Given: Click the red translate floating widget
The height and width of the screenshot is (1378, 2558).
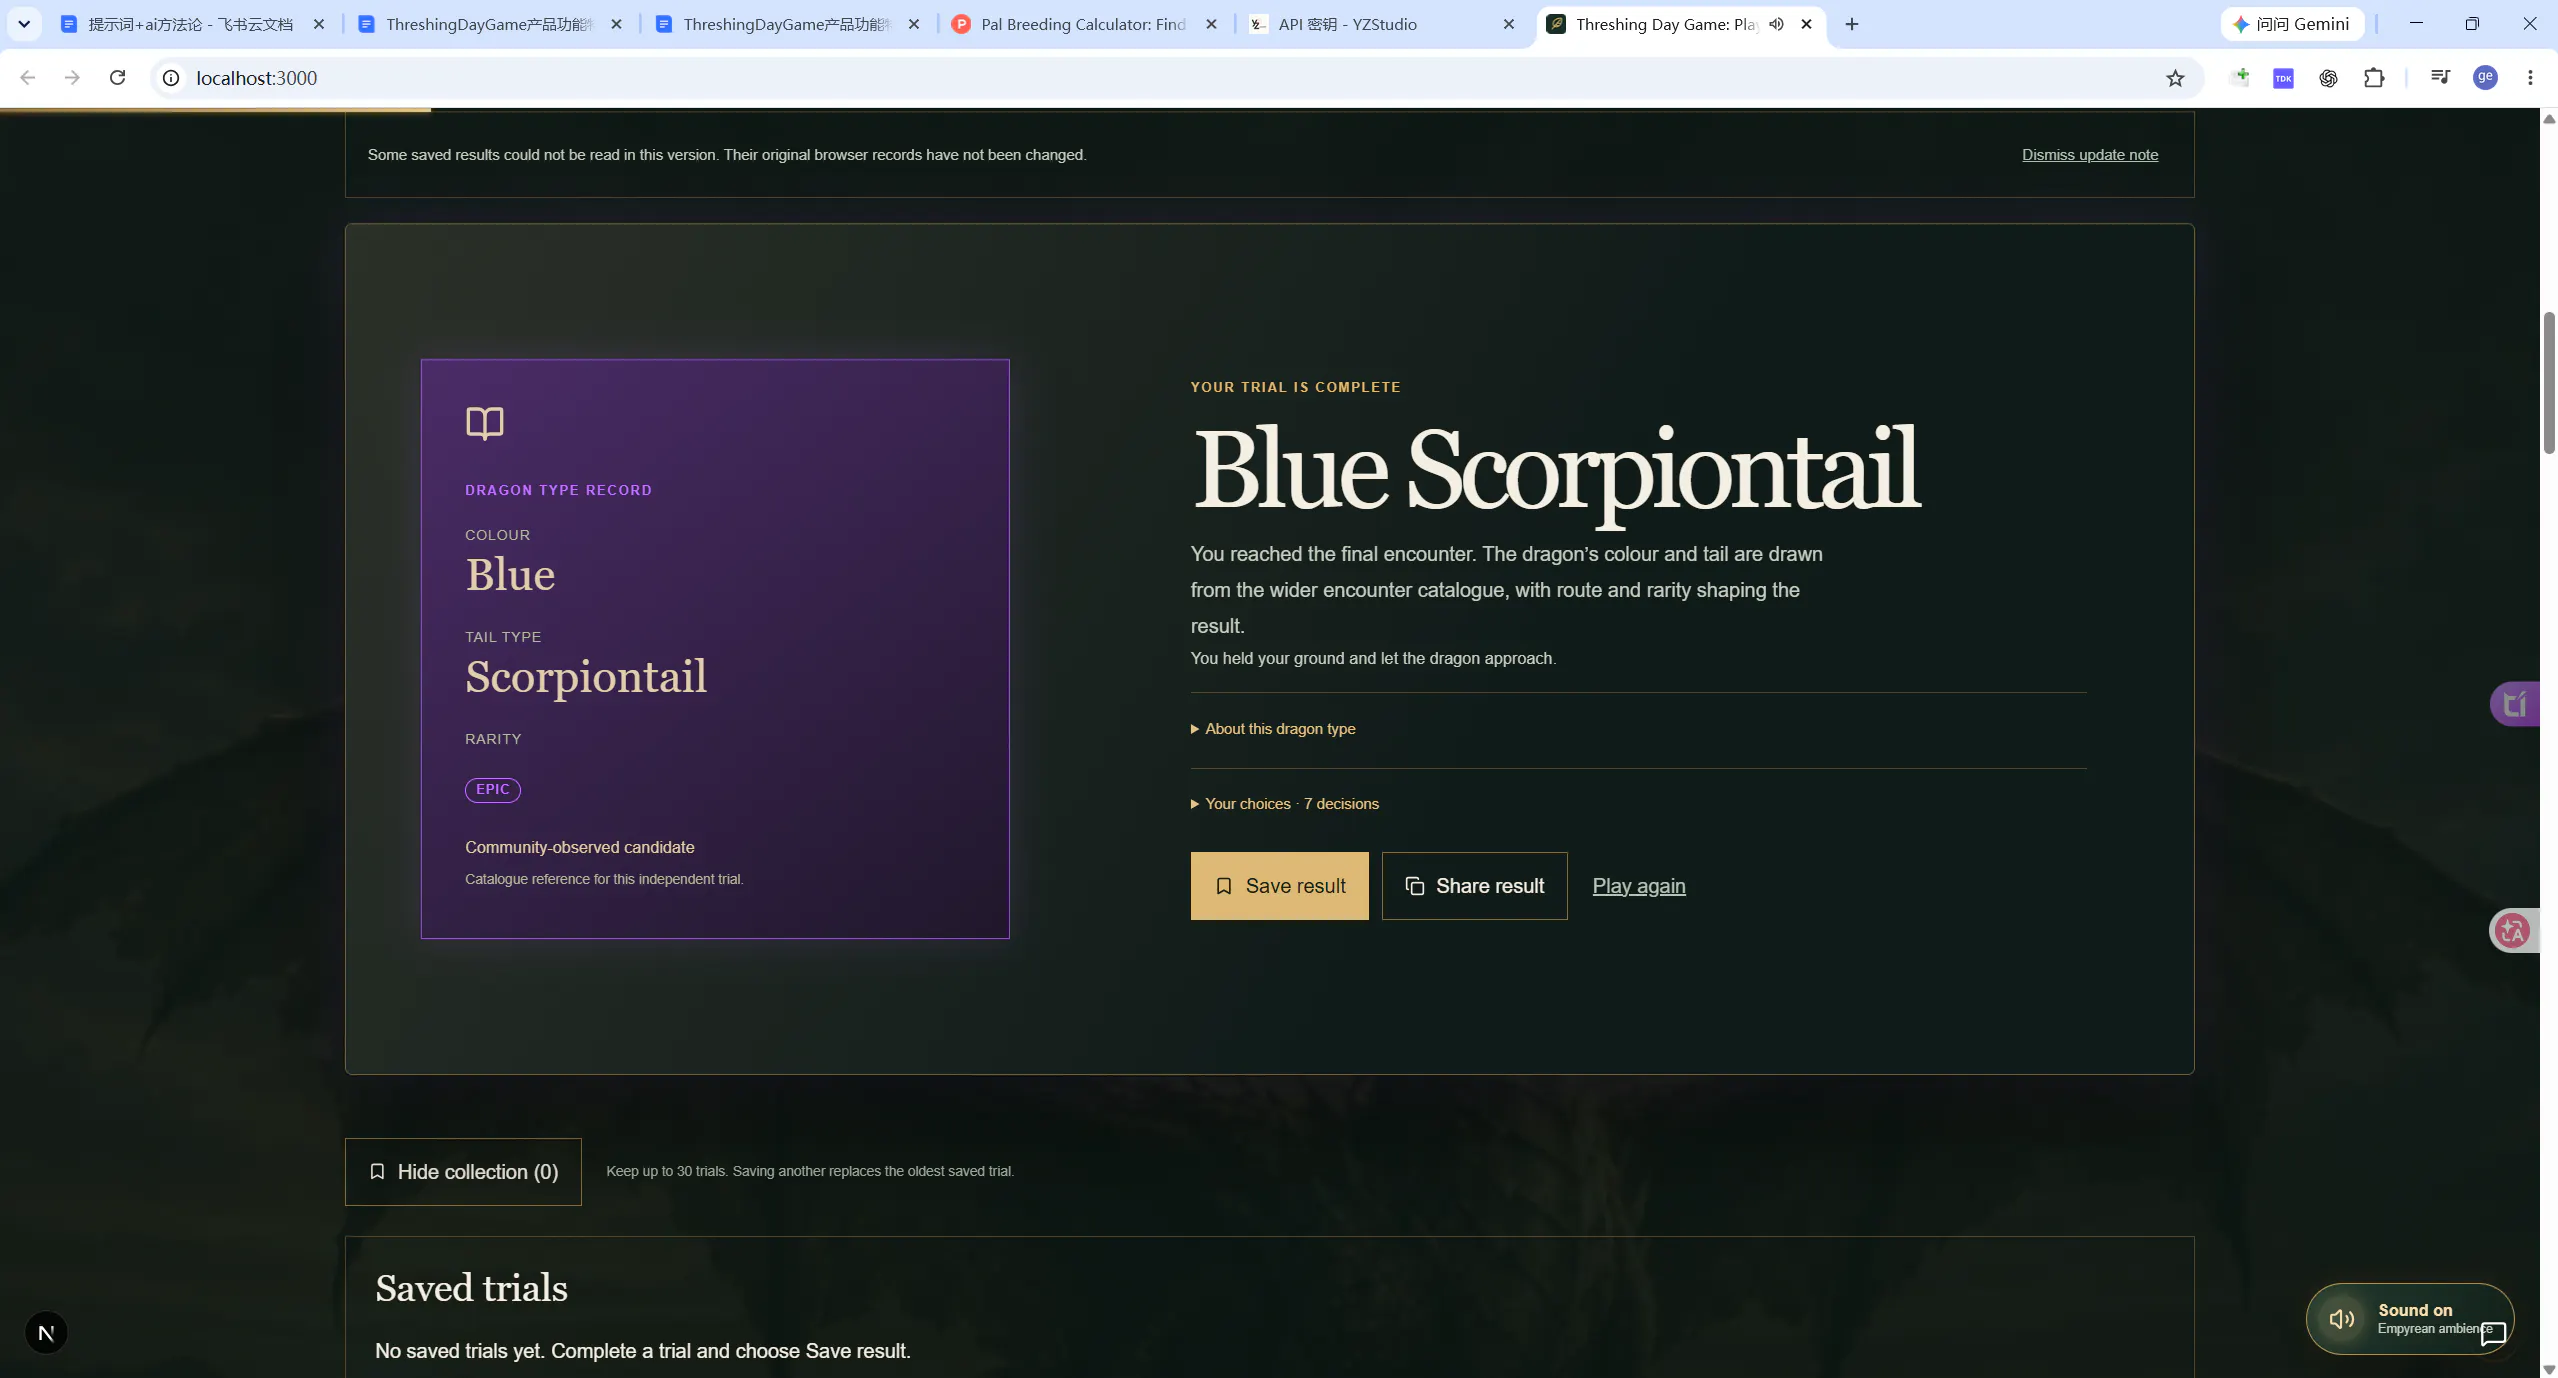Looking at the screenshot, I should [2512, 931].
